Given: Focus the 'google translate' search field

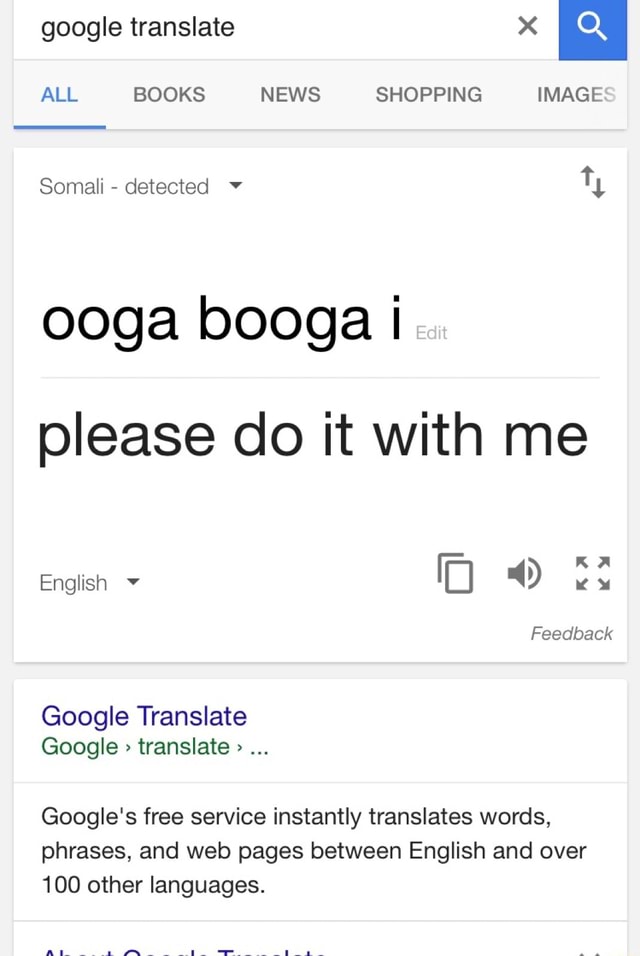Looking at the screenshot, I should [x=260, y=27].
